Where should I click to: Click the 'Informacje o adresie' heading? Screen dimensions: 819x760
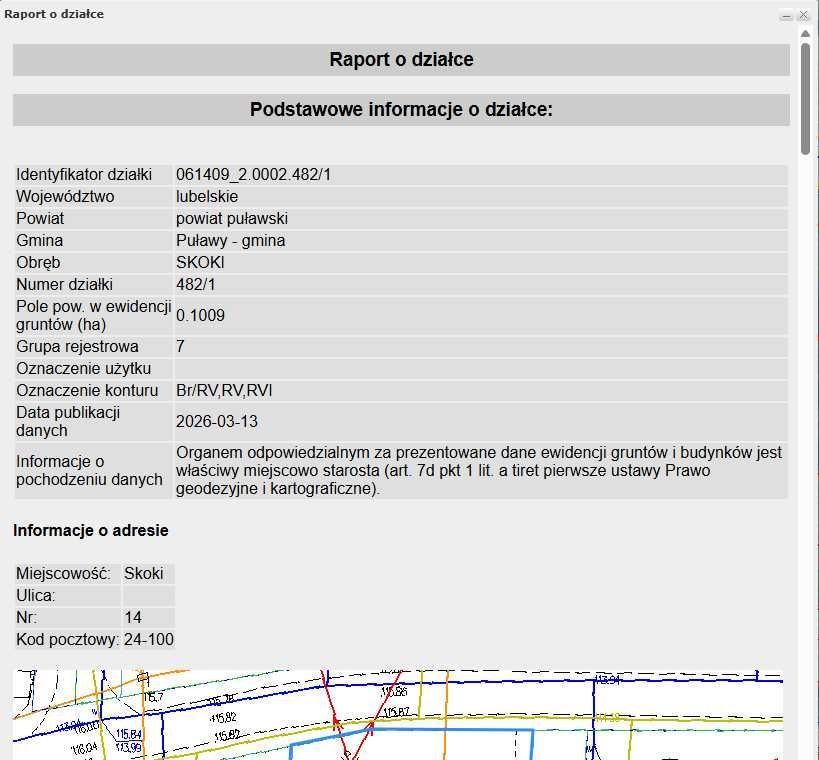pyautogui.click(x=90, y=531)
